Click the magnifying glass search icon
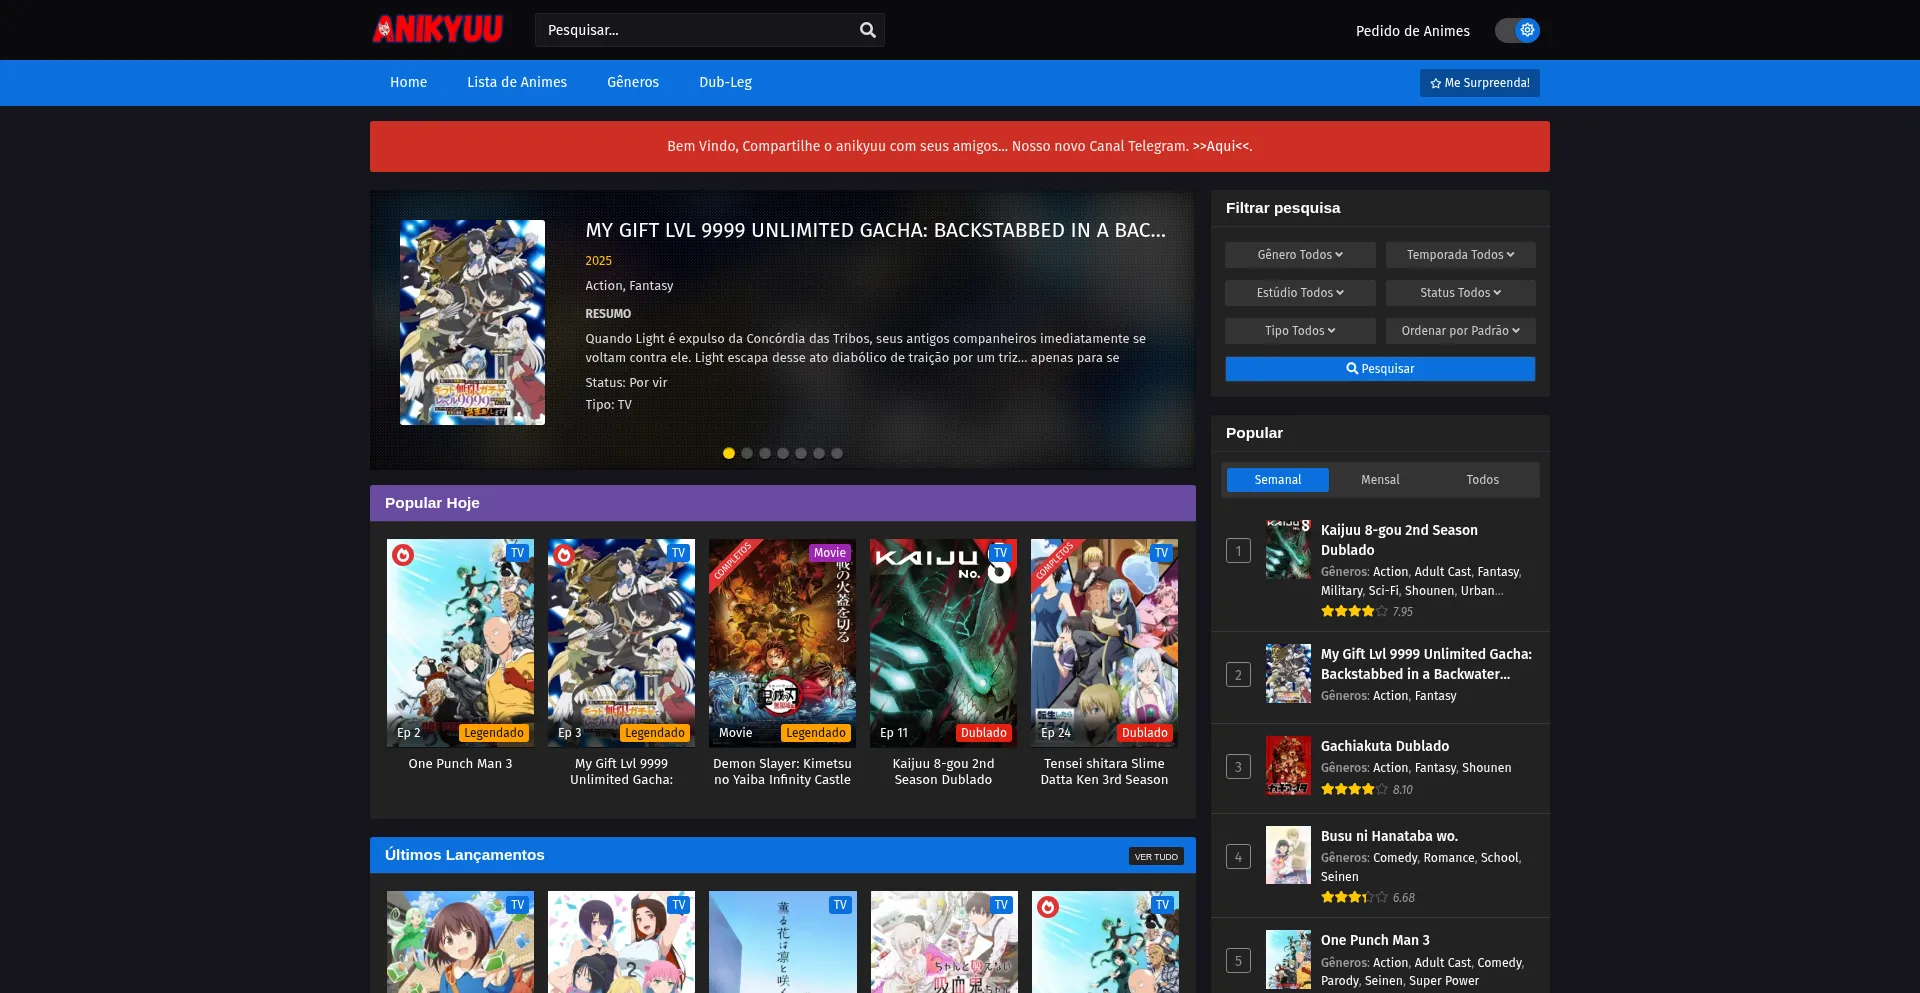Screen dimensions: 1920x993 [867, 30]
